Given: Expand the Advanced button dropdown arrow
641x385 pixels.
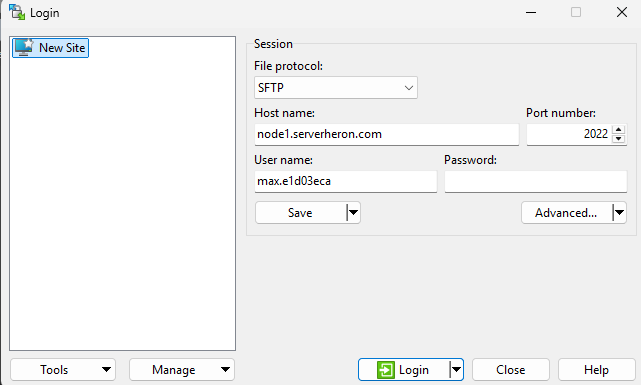Looking at the screenshot, I should (x=619, y=213).
